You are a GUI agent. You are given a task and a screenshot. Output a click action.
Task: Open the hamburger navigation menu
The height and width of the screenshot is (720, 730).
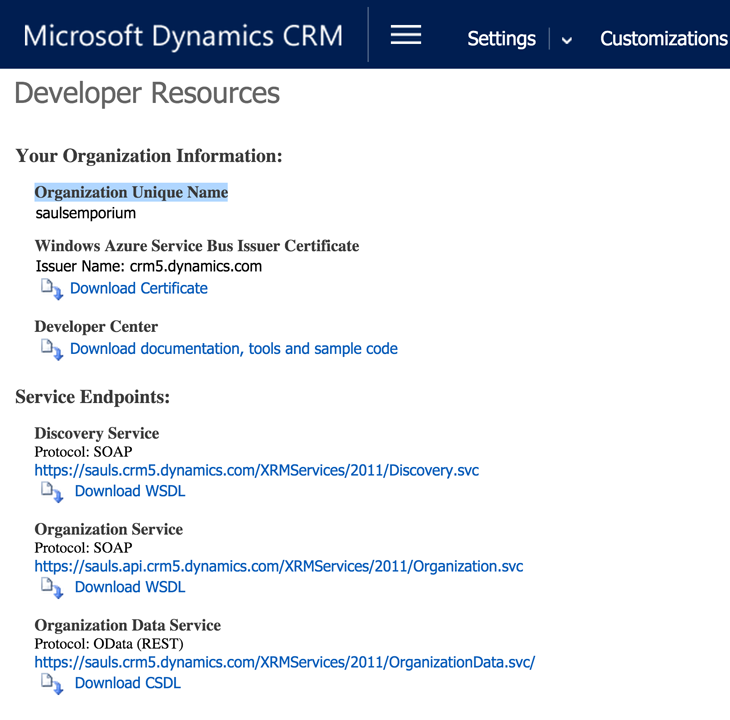(406, 35)
